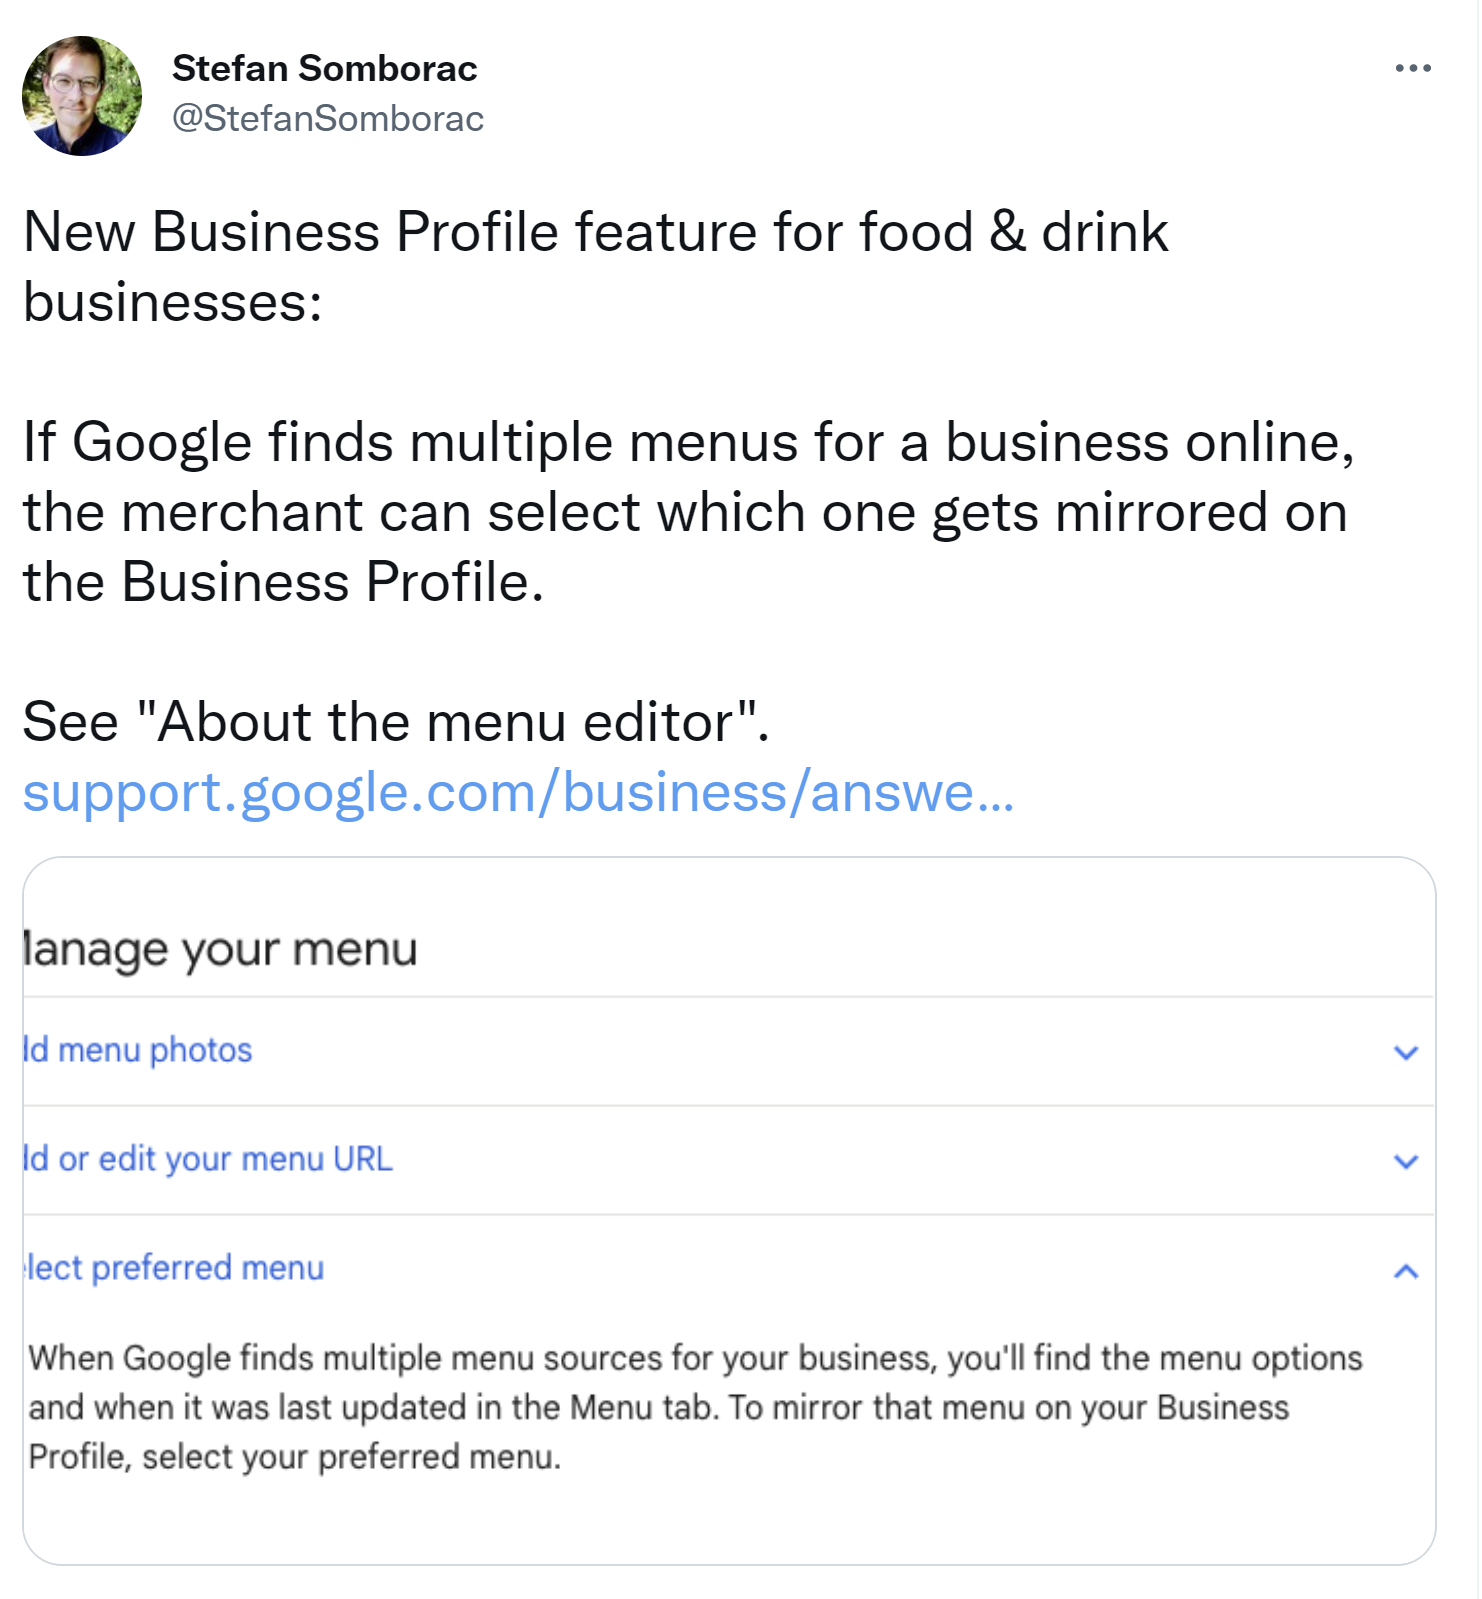Click the 'New Business Profile feature' tweet sentence
Screen dimensions: 1482x1599
595,232
